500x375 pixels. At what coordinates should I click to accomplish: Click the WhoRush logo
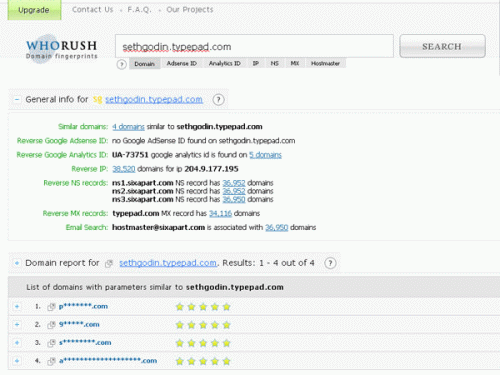pos(62,49)
